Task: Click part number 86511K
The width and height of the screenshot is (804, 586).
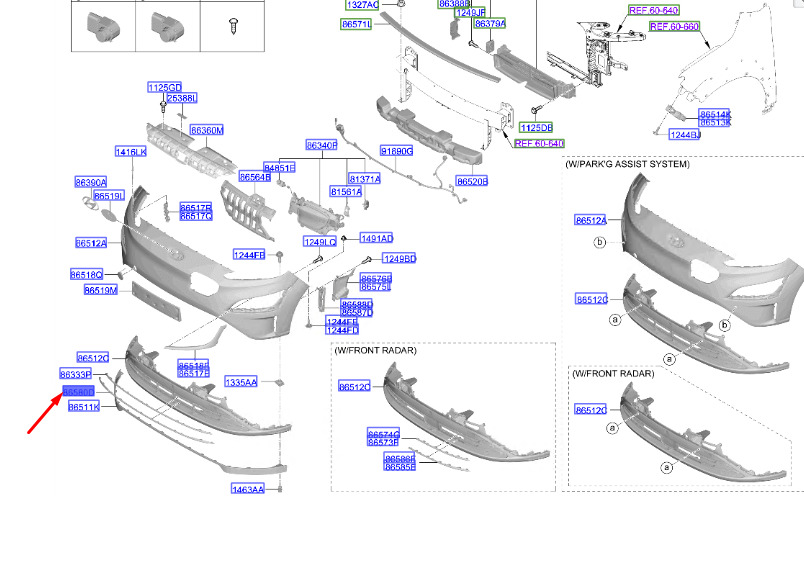Action: pos(84,407)
